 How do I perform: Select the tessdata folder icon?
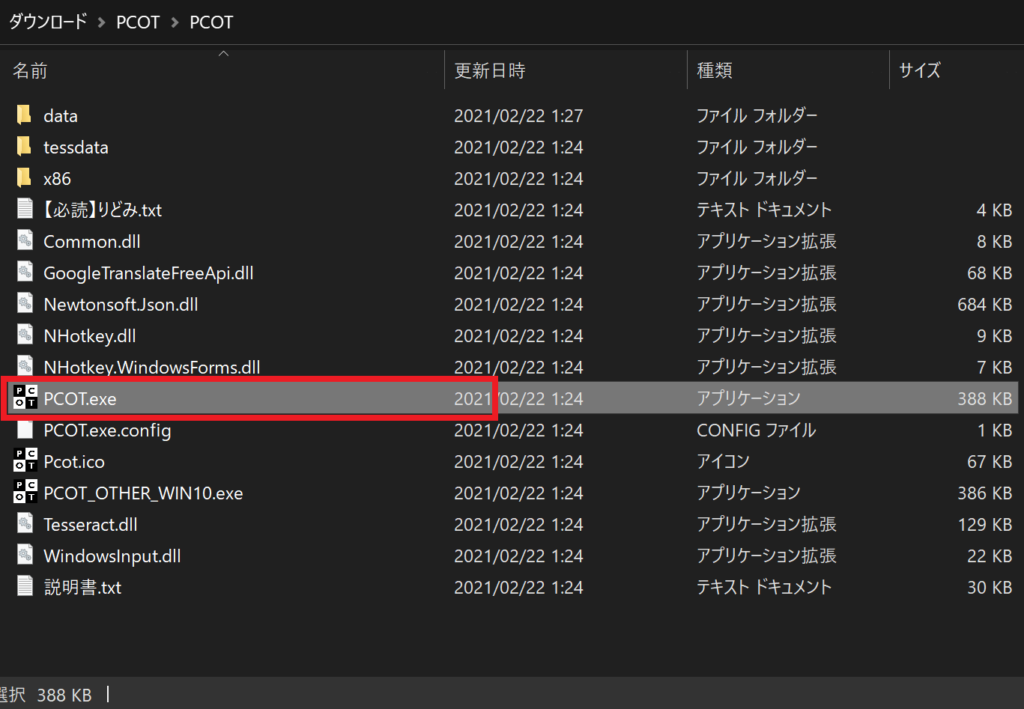click(24, 146)
